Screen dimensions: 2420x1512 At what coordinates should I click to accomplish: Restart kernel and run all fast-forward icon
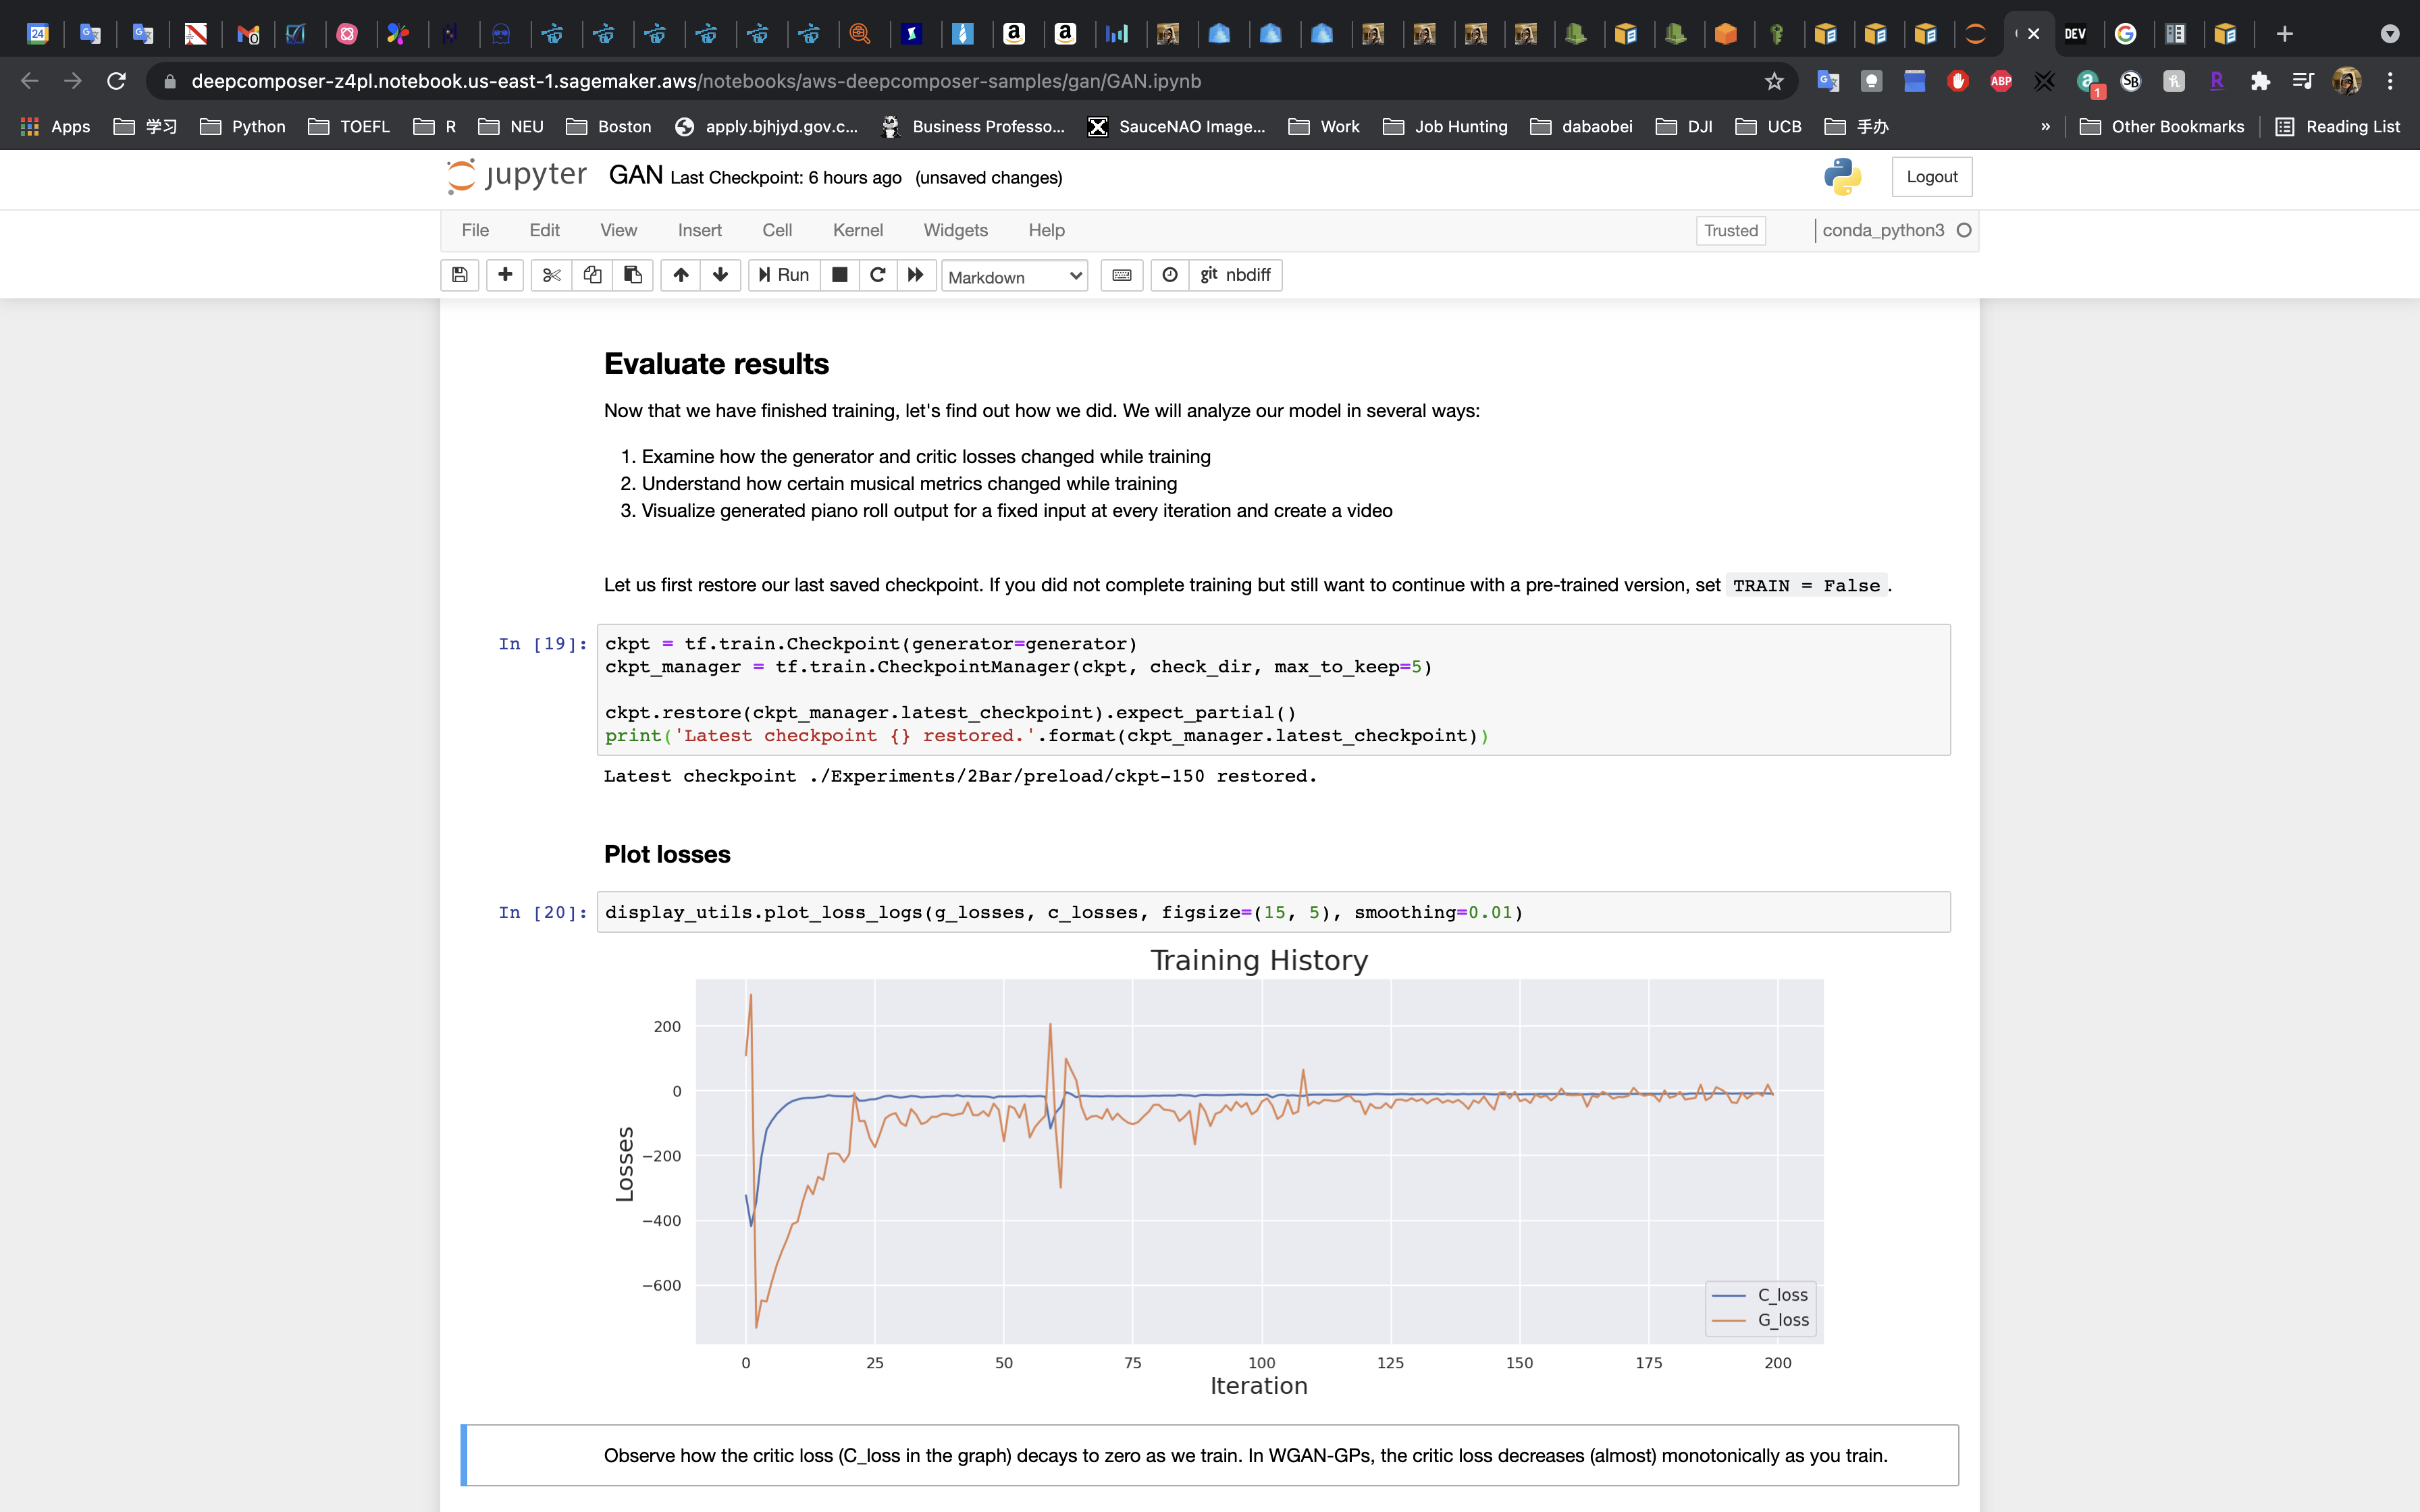pos(915,275)
